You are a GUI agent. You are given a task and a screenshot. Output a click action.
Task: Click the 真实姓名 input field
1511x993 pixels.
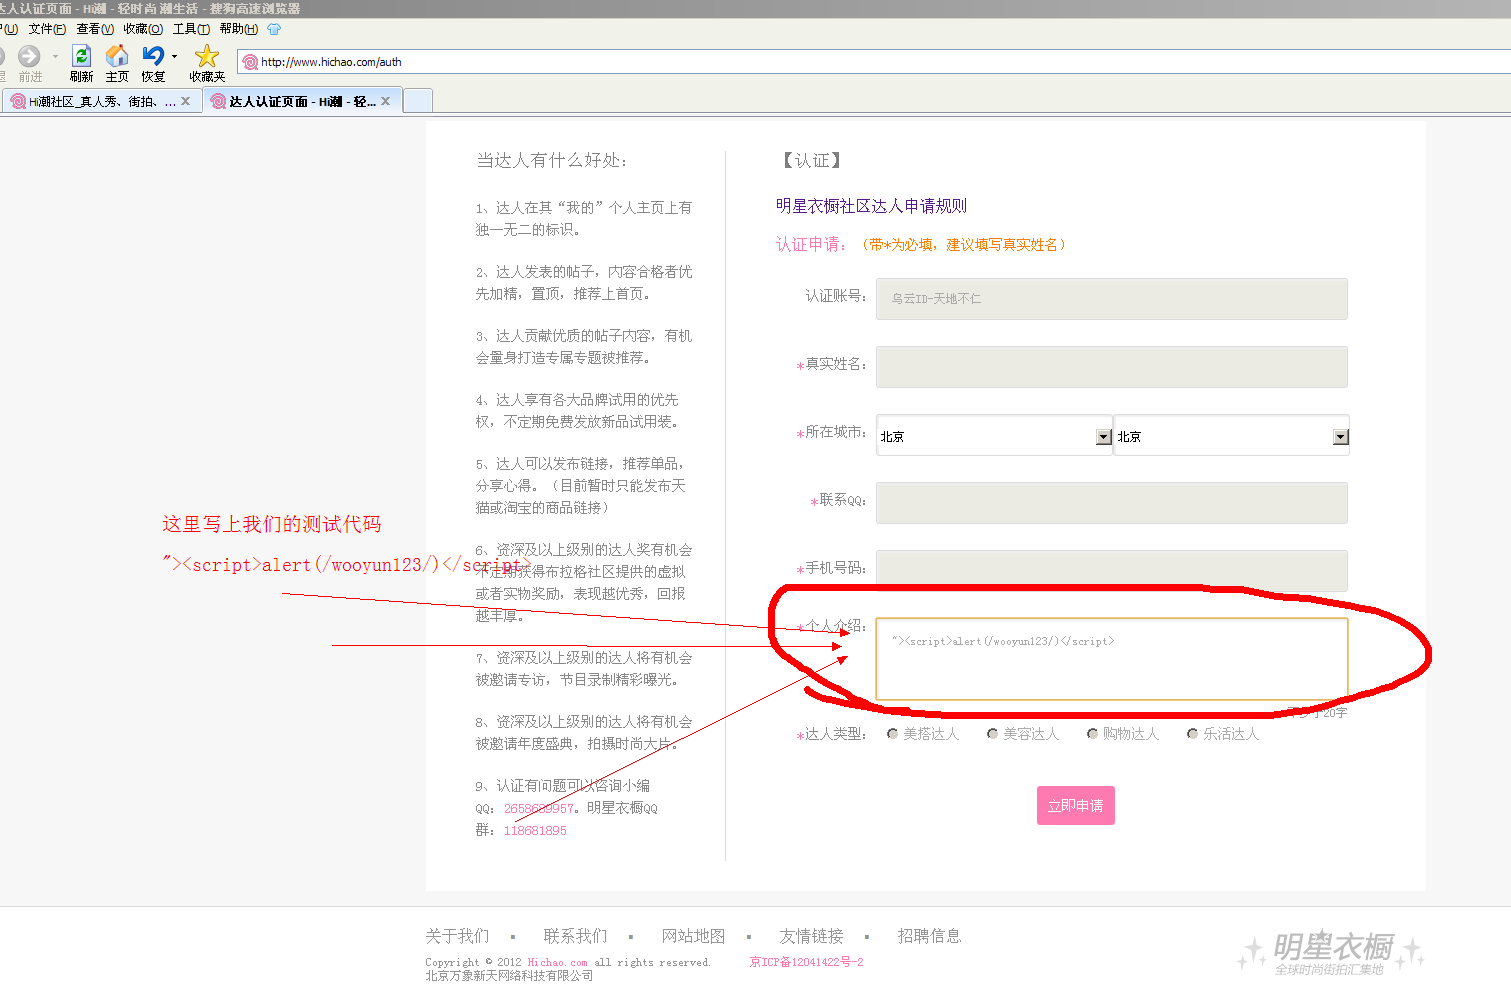click(1111, 367)
